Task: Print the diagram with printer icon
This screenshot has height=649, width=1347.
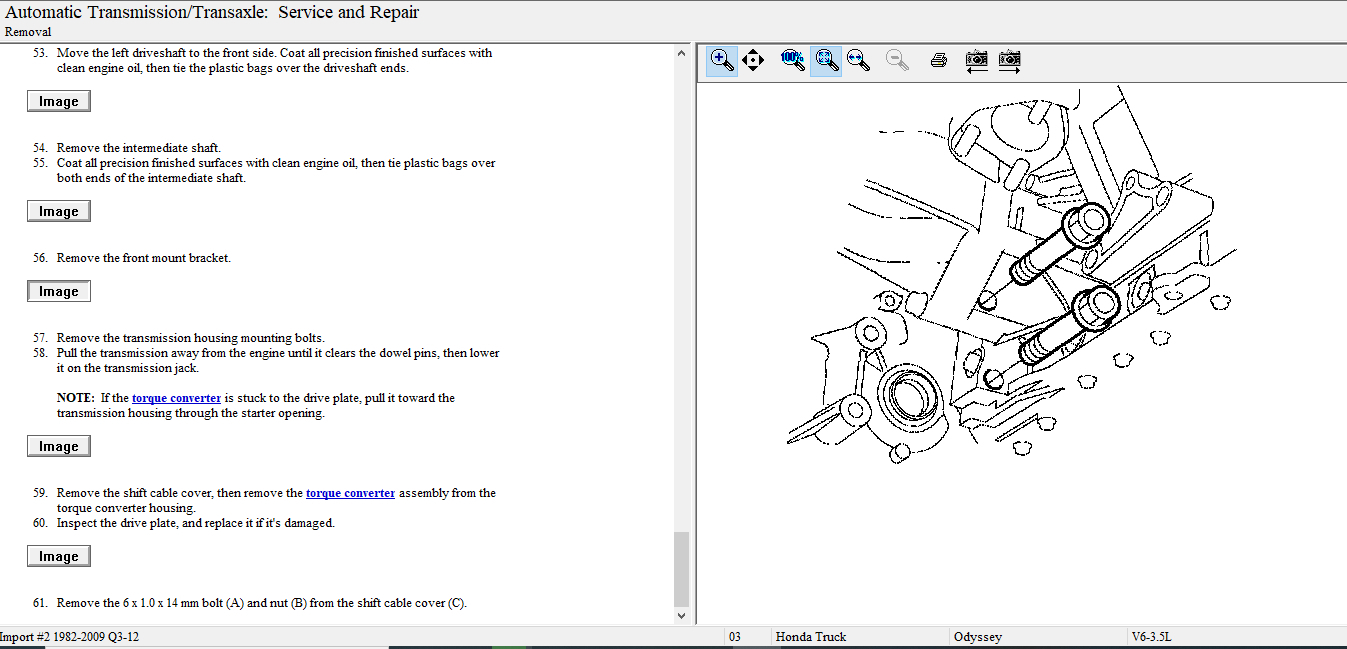Action: pos(938,60)
